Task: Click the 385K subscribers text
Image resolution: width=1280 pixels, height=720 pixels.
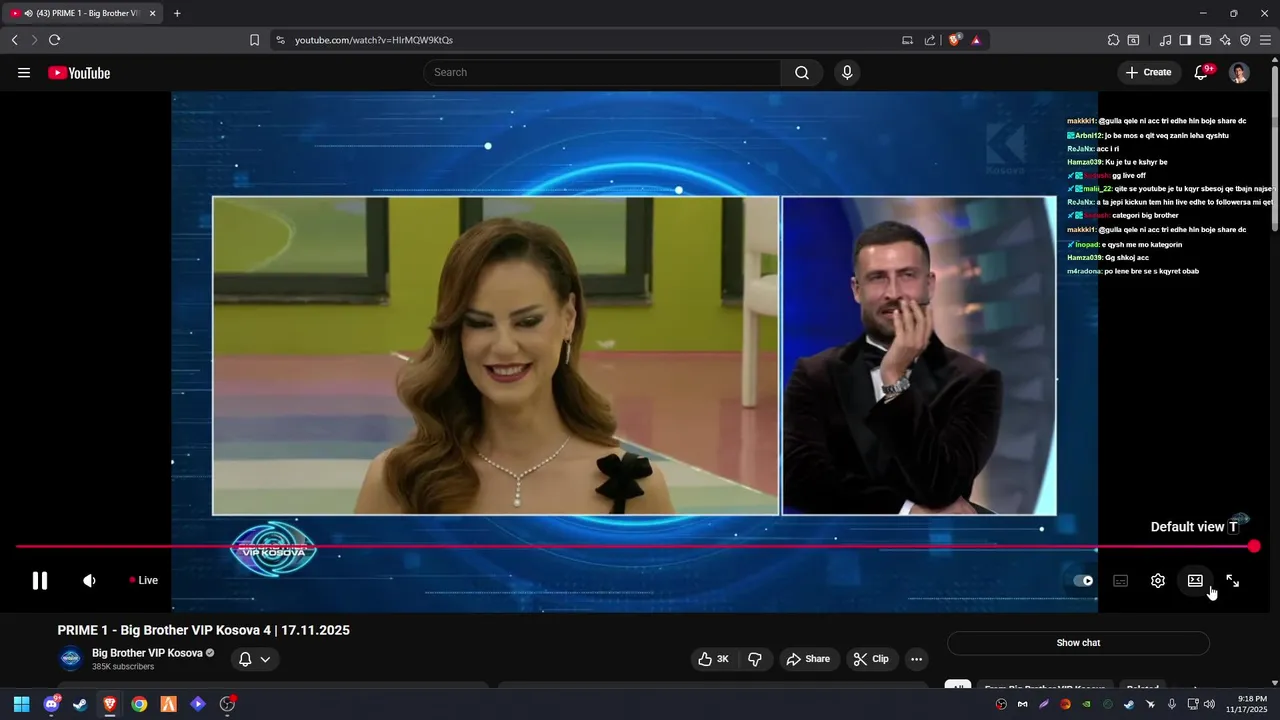Action: (123, 667)
